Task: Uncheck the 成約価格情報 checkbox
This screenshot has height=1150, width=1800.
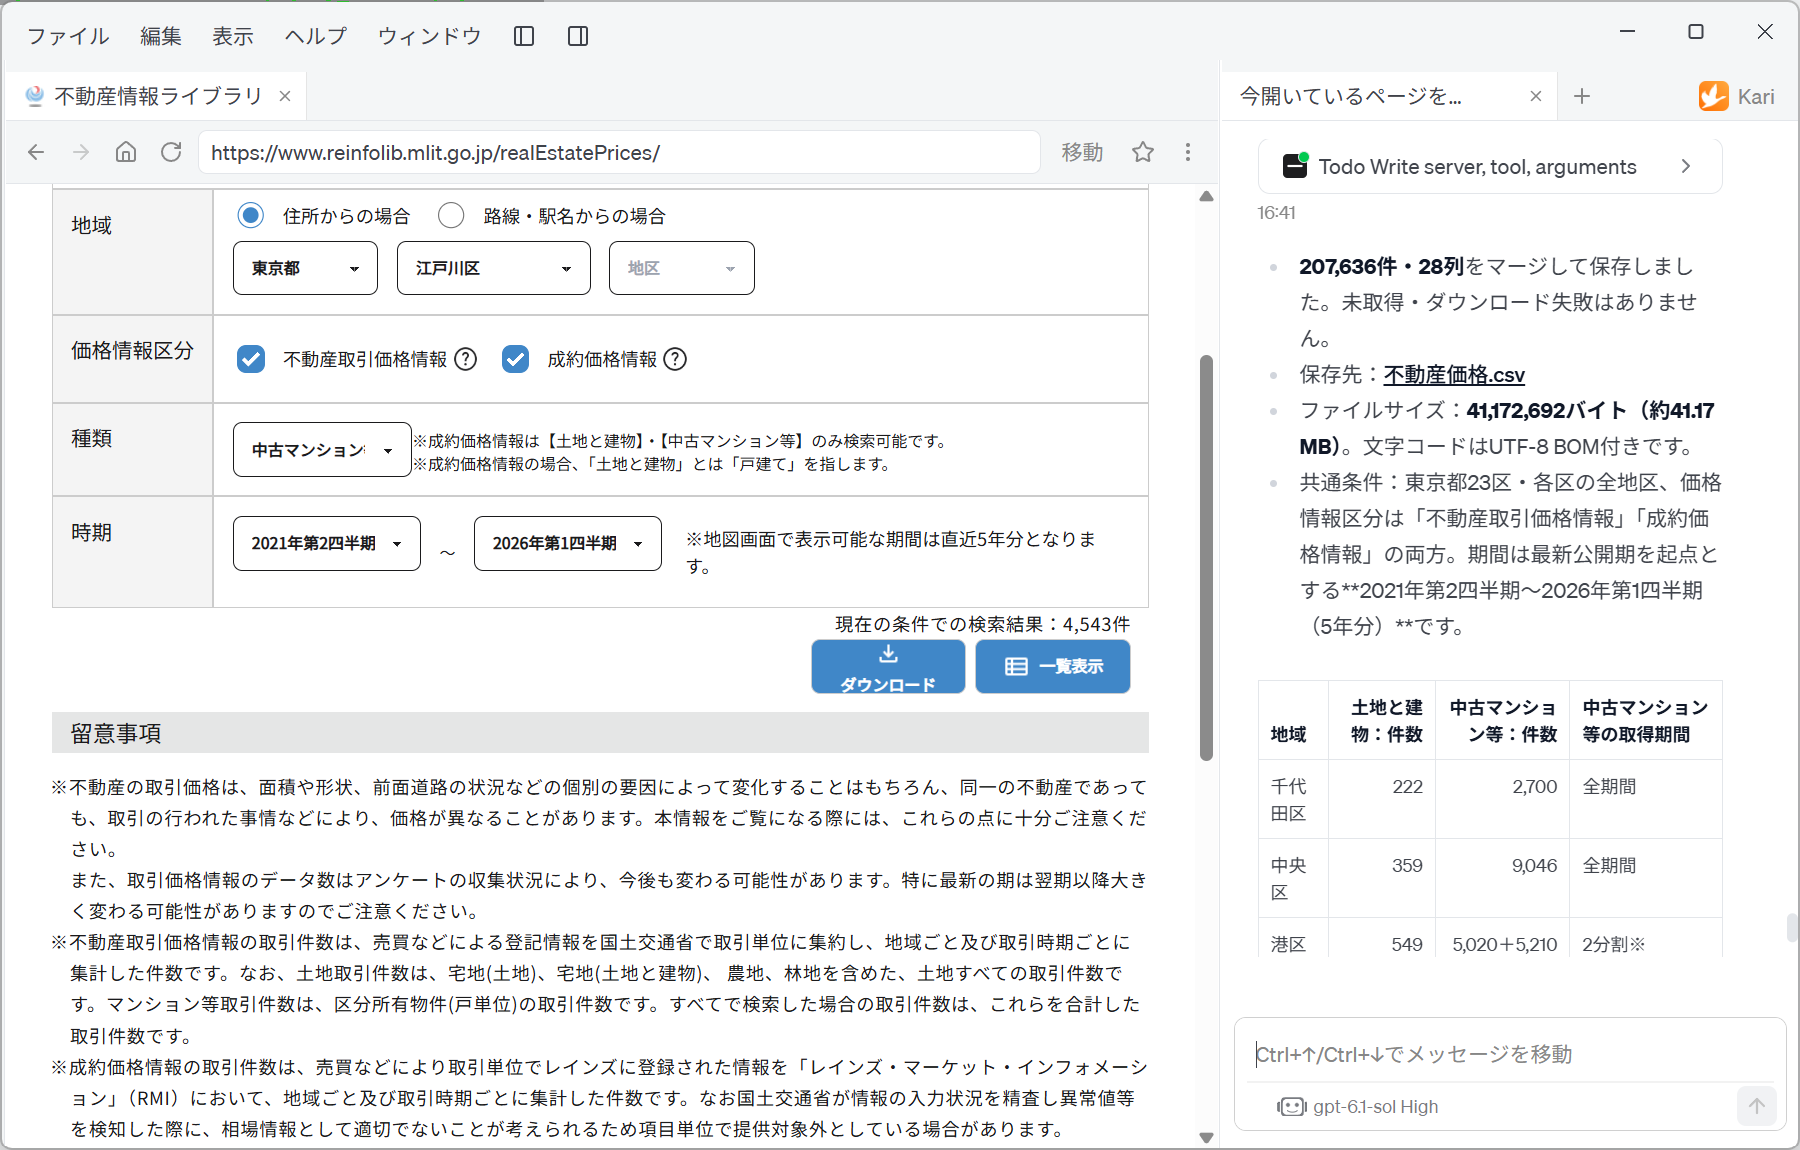Action: click(515, 359)
